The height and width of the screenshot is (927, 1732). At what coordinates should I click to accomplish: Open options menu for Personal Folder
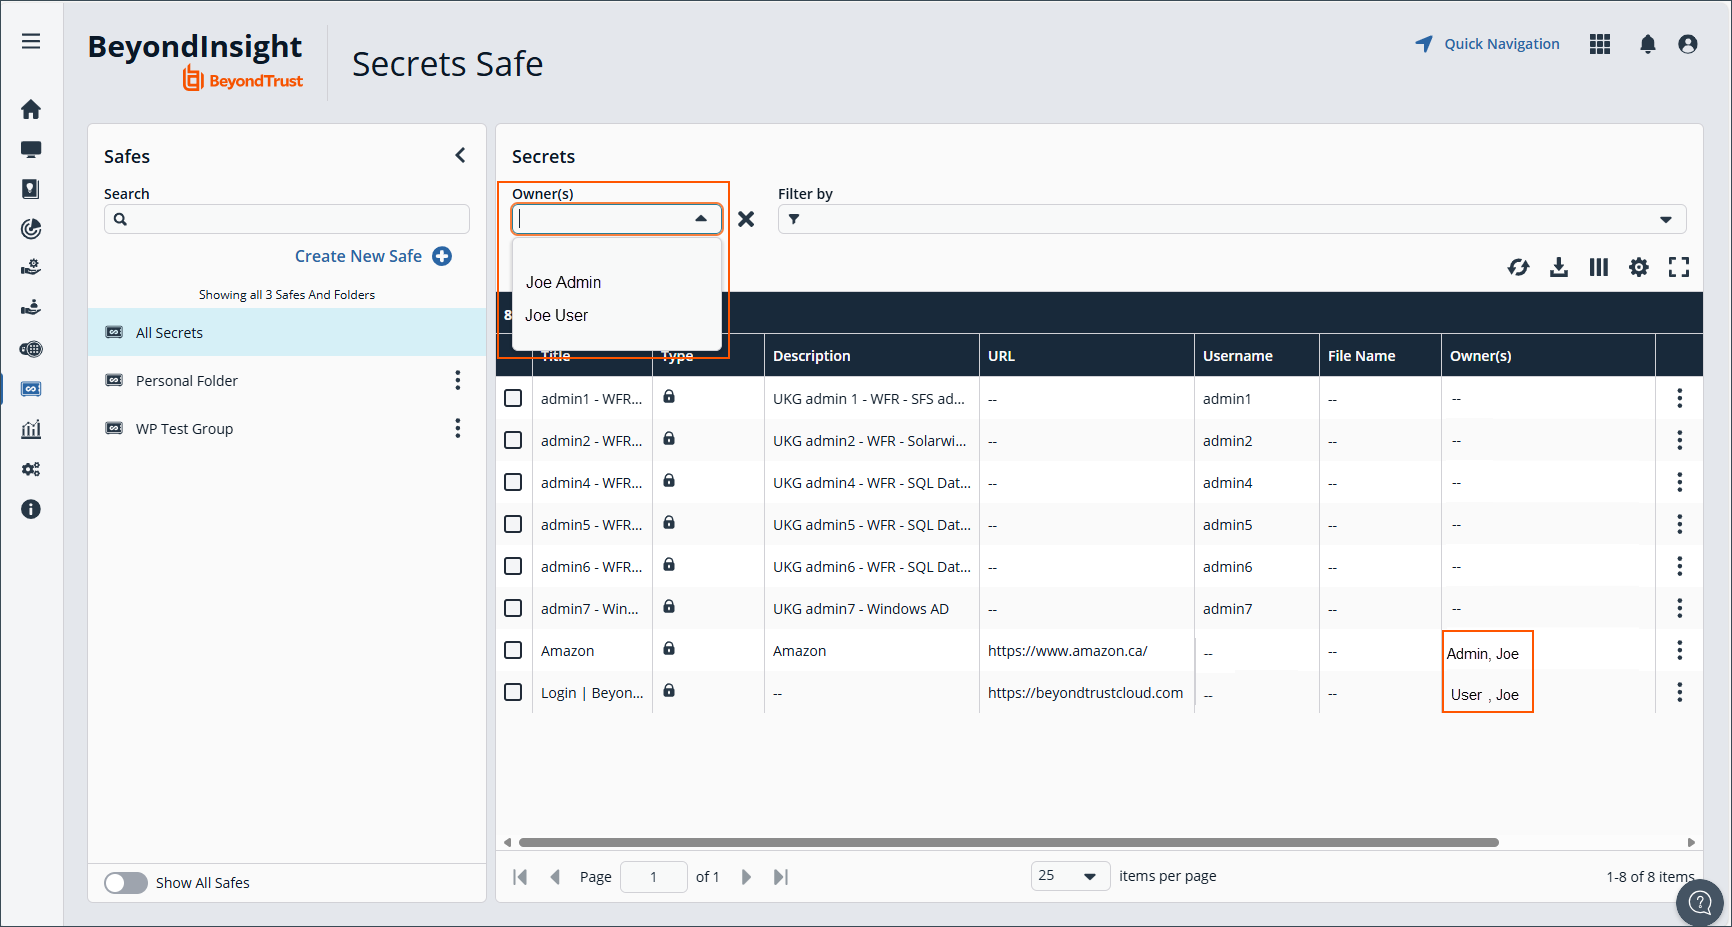(x=458, y=380)
